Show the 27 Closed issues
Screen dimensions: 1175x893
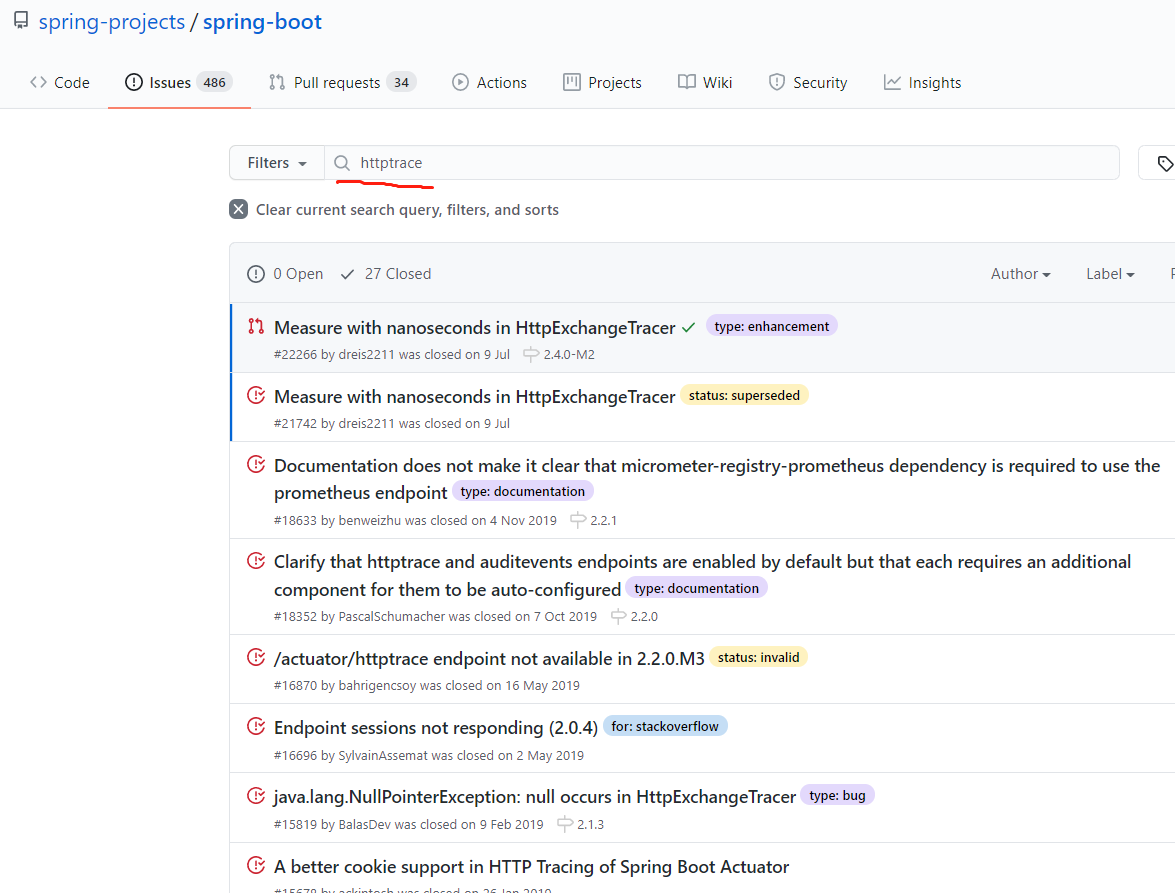[x=386, y=274]
